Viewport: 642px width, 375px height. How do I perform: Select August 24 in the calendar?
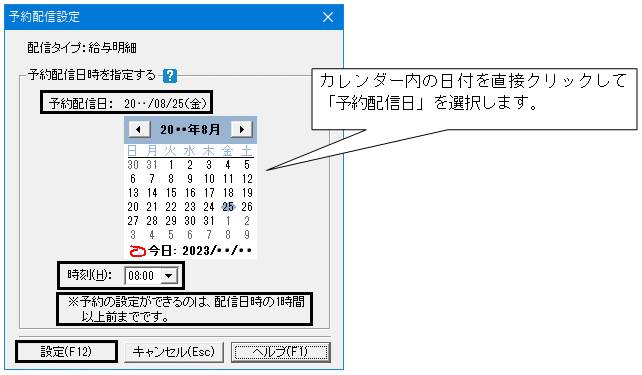tap(209, 207)
